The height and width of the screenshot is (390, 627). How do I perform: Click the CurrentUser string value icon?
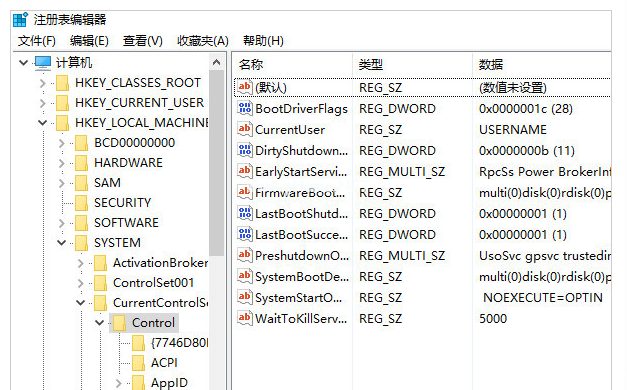[245, 129]
